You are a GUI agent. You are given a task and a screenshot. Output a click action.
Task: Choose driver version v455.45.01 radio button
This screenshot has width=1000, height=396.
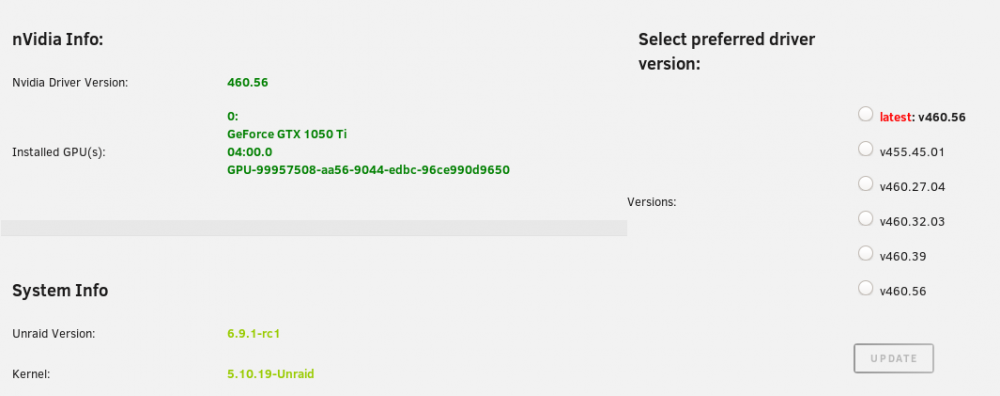(x=865, y=149)
